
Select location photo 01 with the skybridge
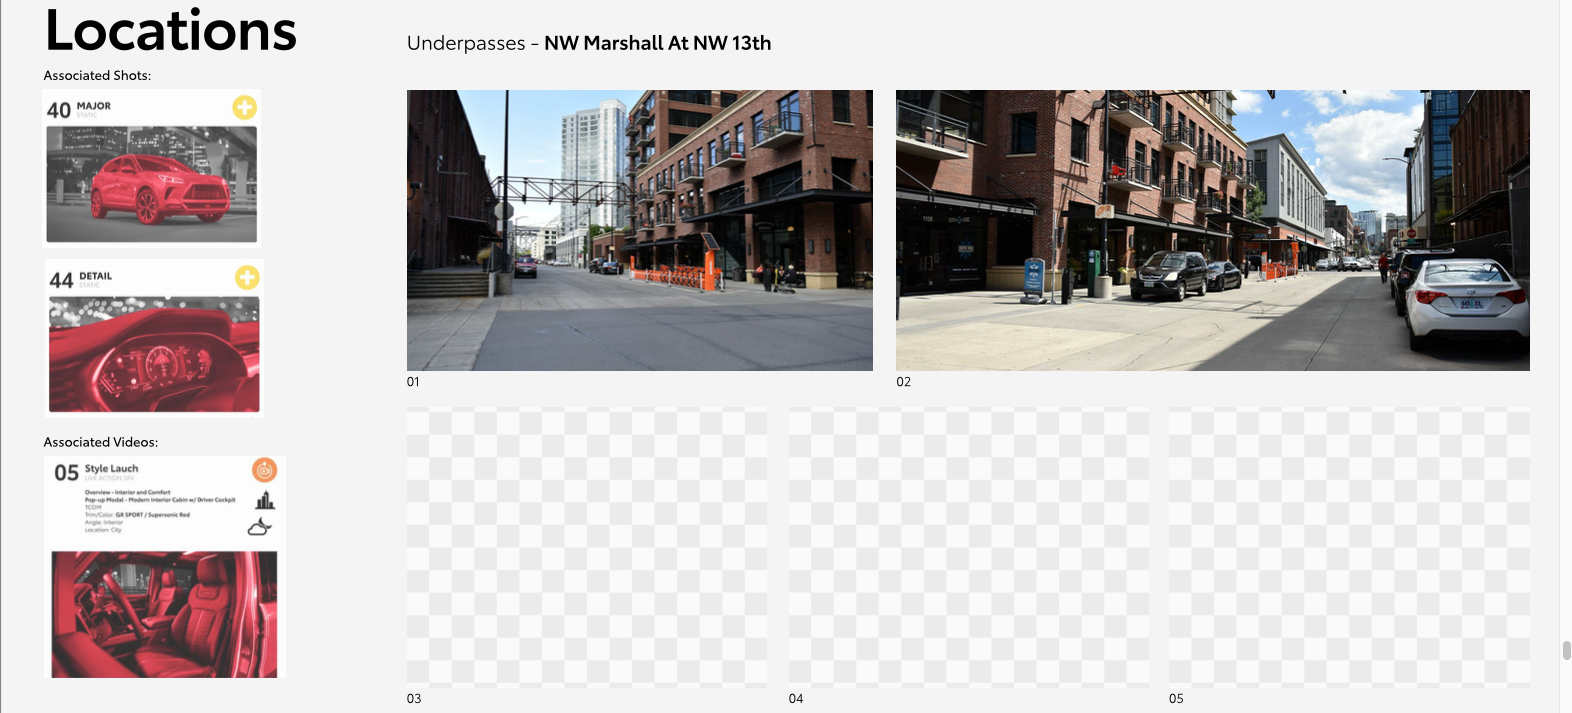pos(639,230)
